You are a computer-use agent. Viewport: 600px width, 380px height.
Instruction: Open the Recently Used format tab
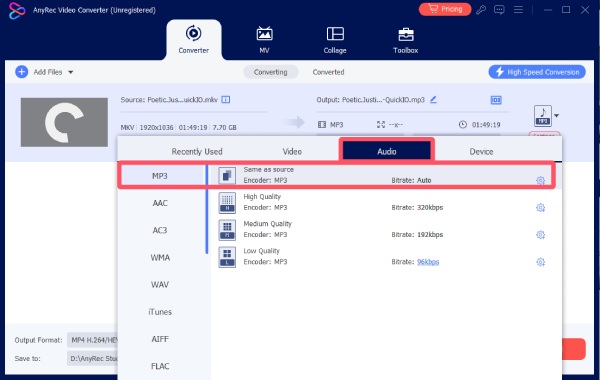coord(197,152)
